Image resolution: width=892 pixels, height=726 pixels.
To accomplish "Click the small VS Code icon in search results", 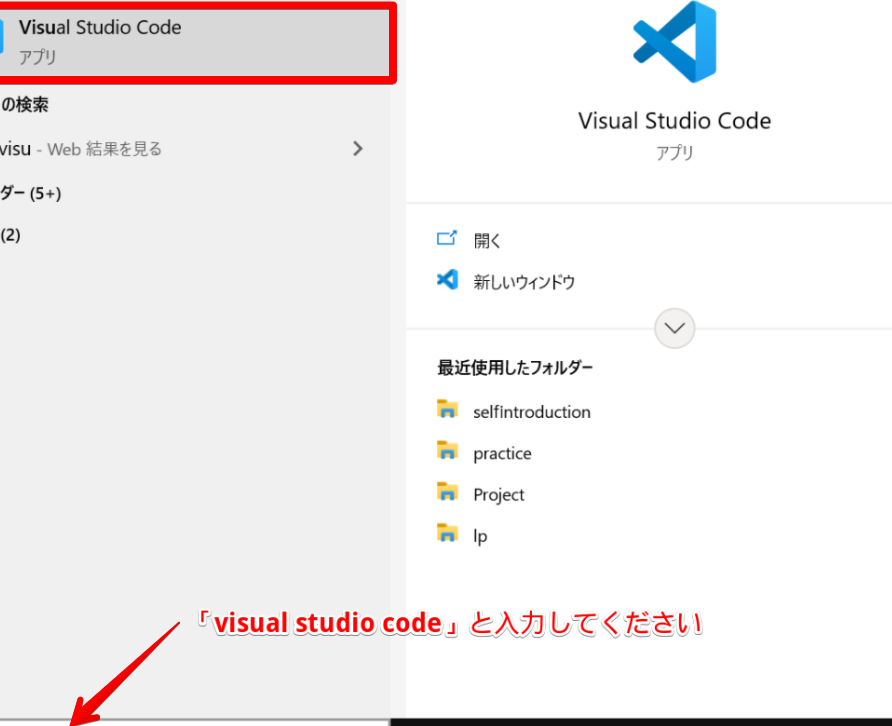I will (x=3, y=38).
